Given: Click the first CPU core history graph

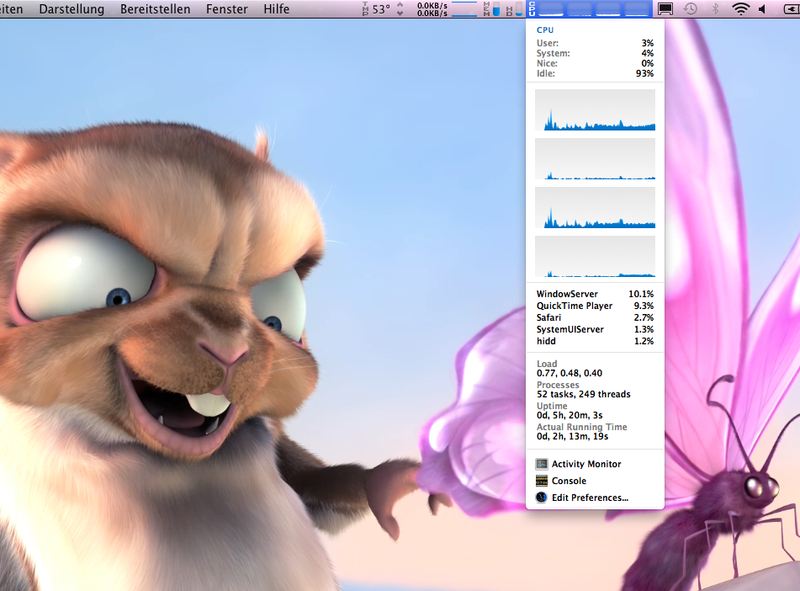Looking at the screenshot, I should click(595, 110).
